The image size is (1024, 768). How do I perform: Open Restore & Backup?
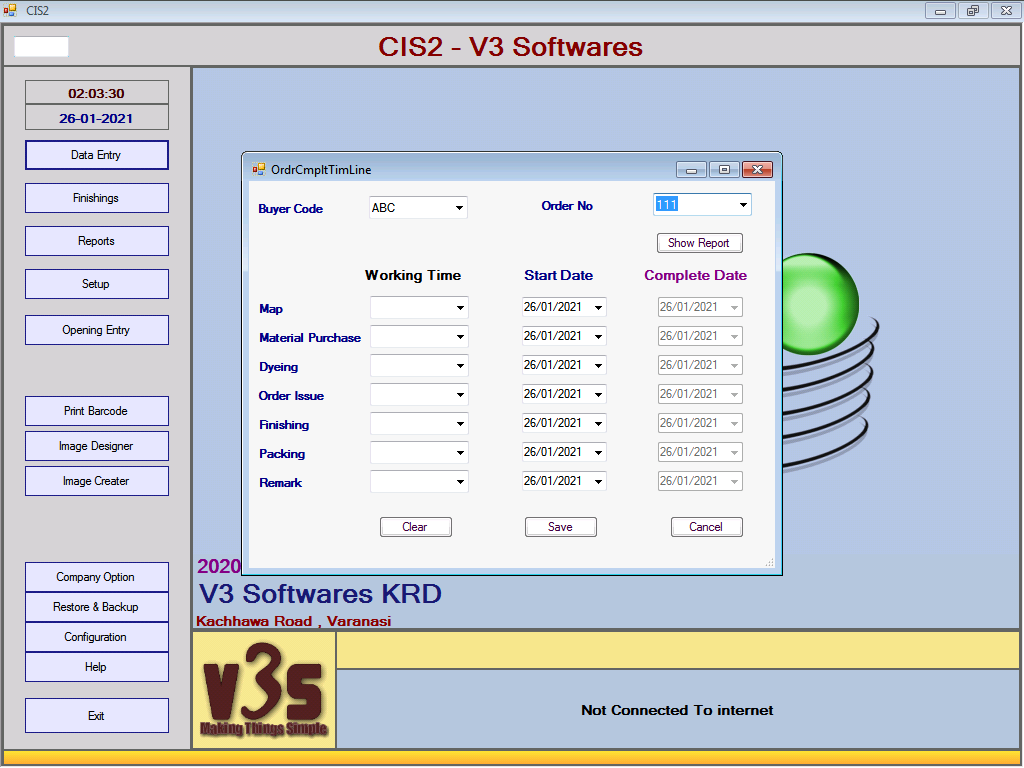pyautogui.click(x=96, y=607)
